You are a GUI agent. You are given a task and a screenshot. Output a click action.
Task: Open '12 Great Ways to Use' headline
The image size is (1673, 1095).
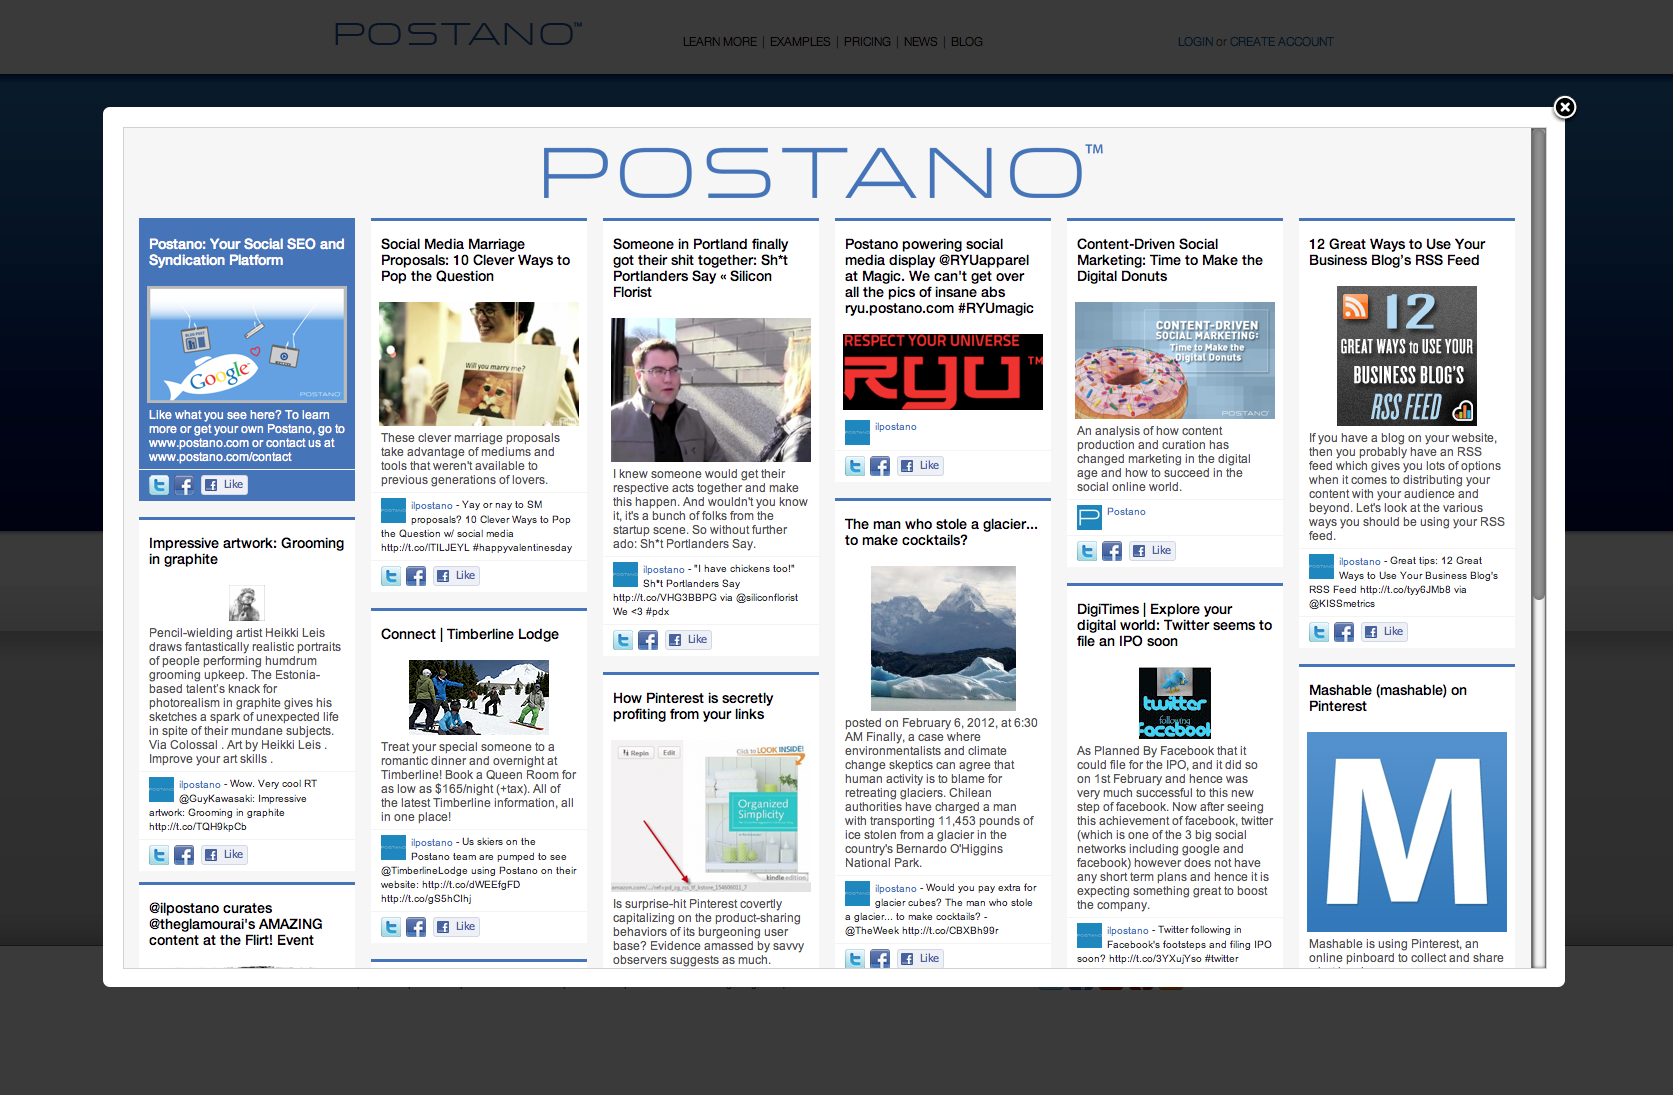click(1397, 252)
